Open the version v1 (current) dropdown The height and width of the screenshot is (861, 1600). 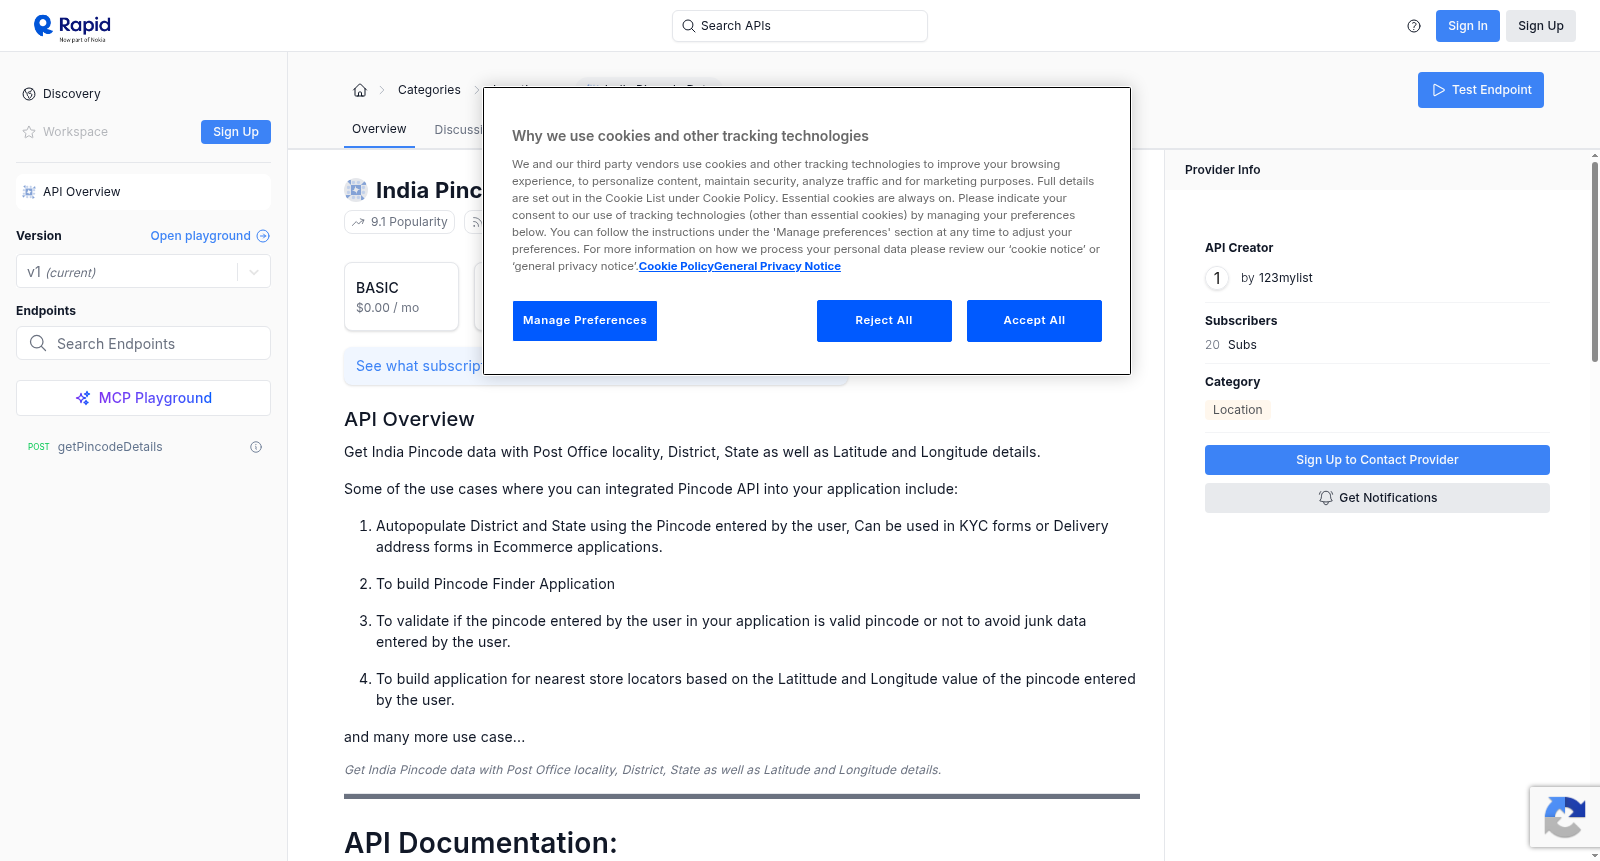[143, 272]
